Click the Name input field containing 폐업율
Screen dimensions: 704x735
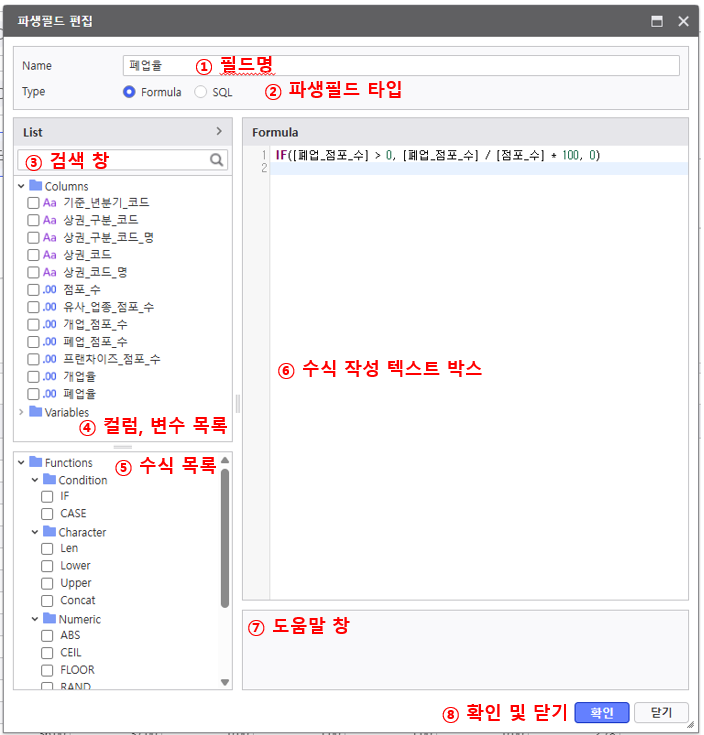pos(400,66)
